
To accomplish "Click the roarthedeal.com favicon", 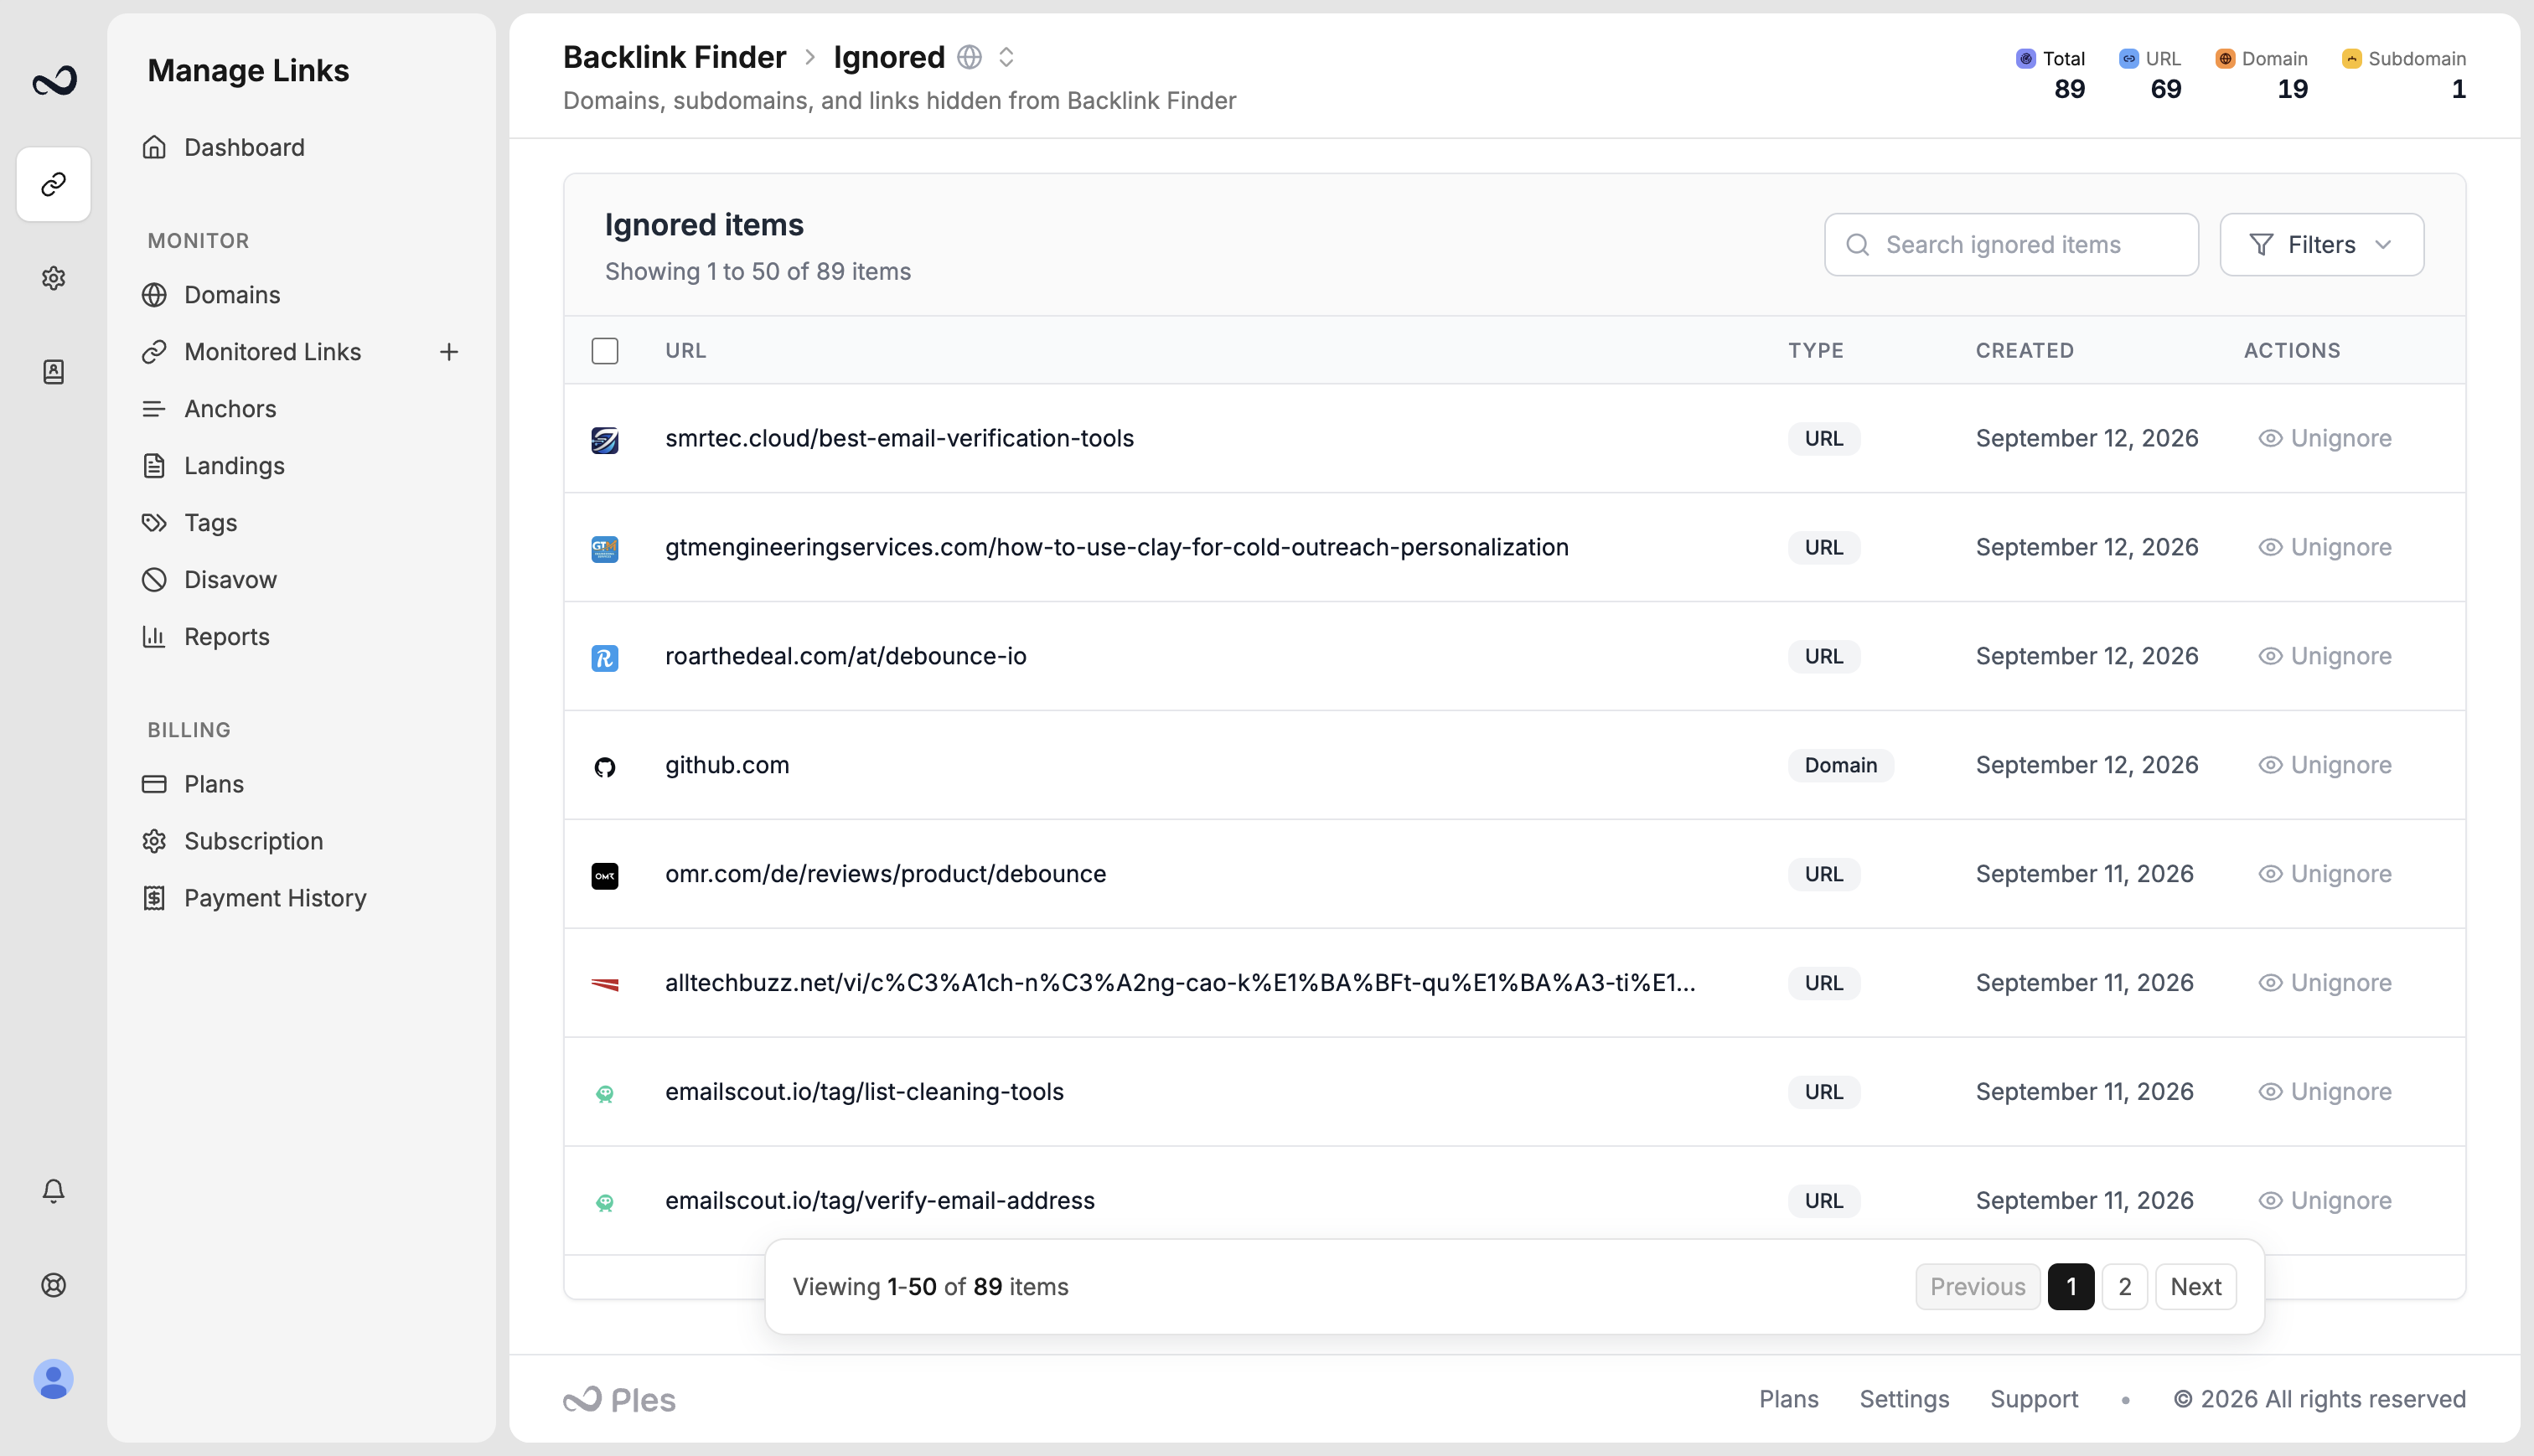I will pyautogui.click(x=605, y=657).
